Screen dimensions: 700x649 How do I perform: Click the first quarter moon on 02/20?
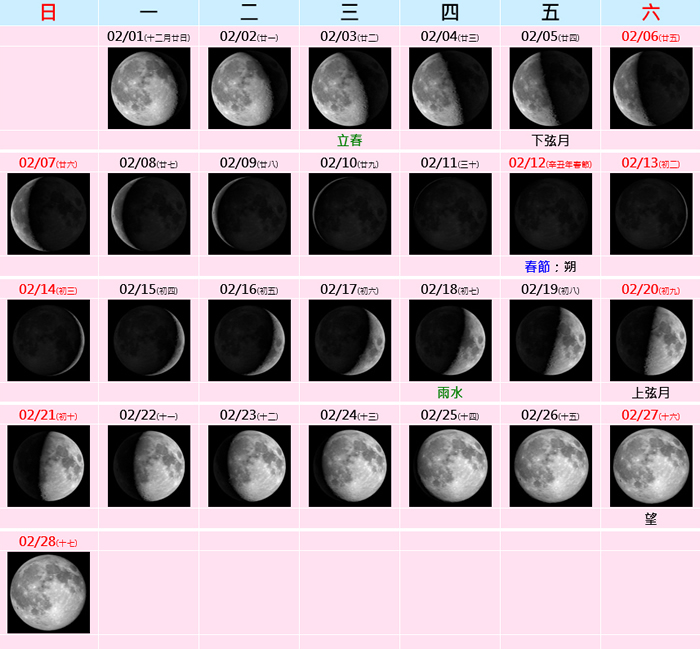pyautogui.click(x=651, y=340)
